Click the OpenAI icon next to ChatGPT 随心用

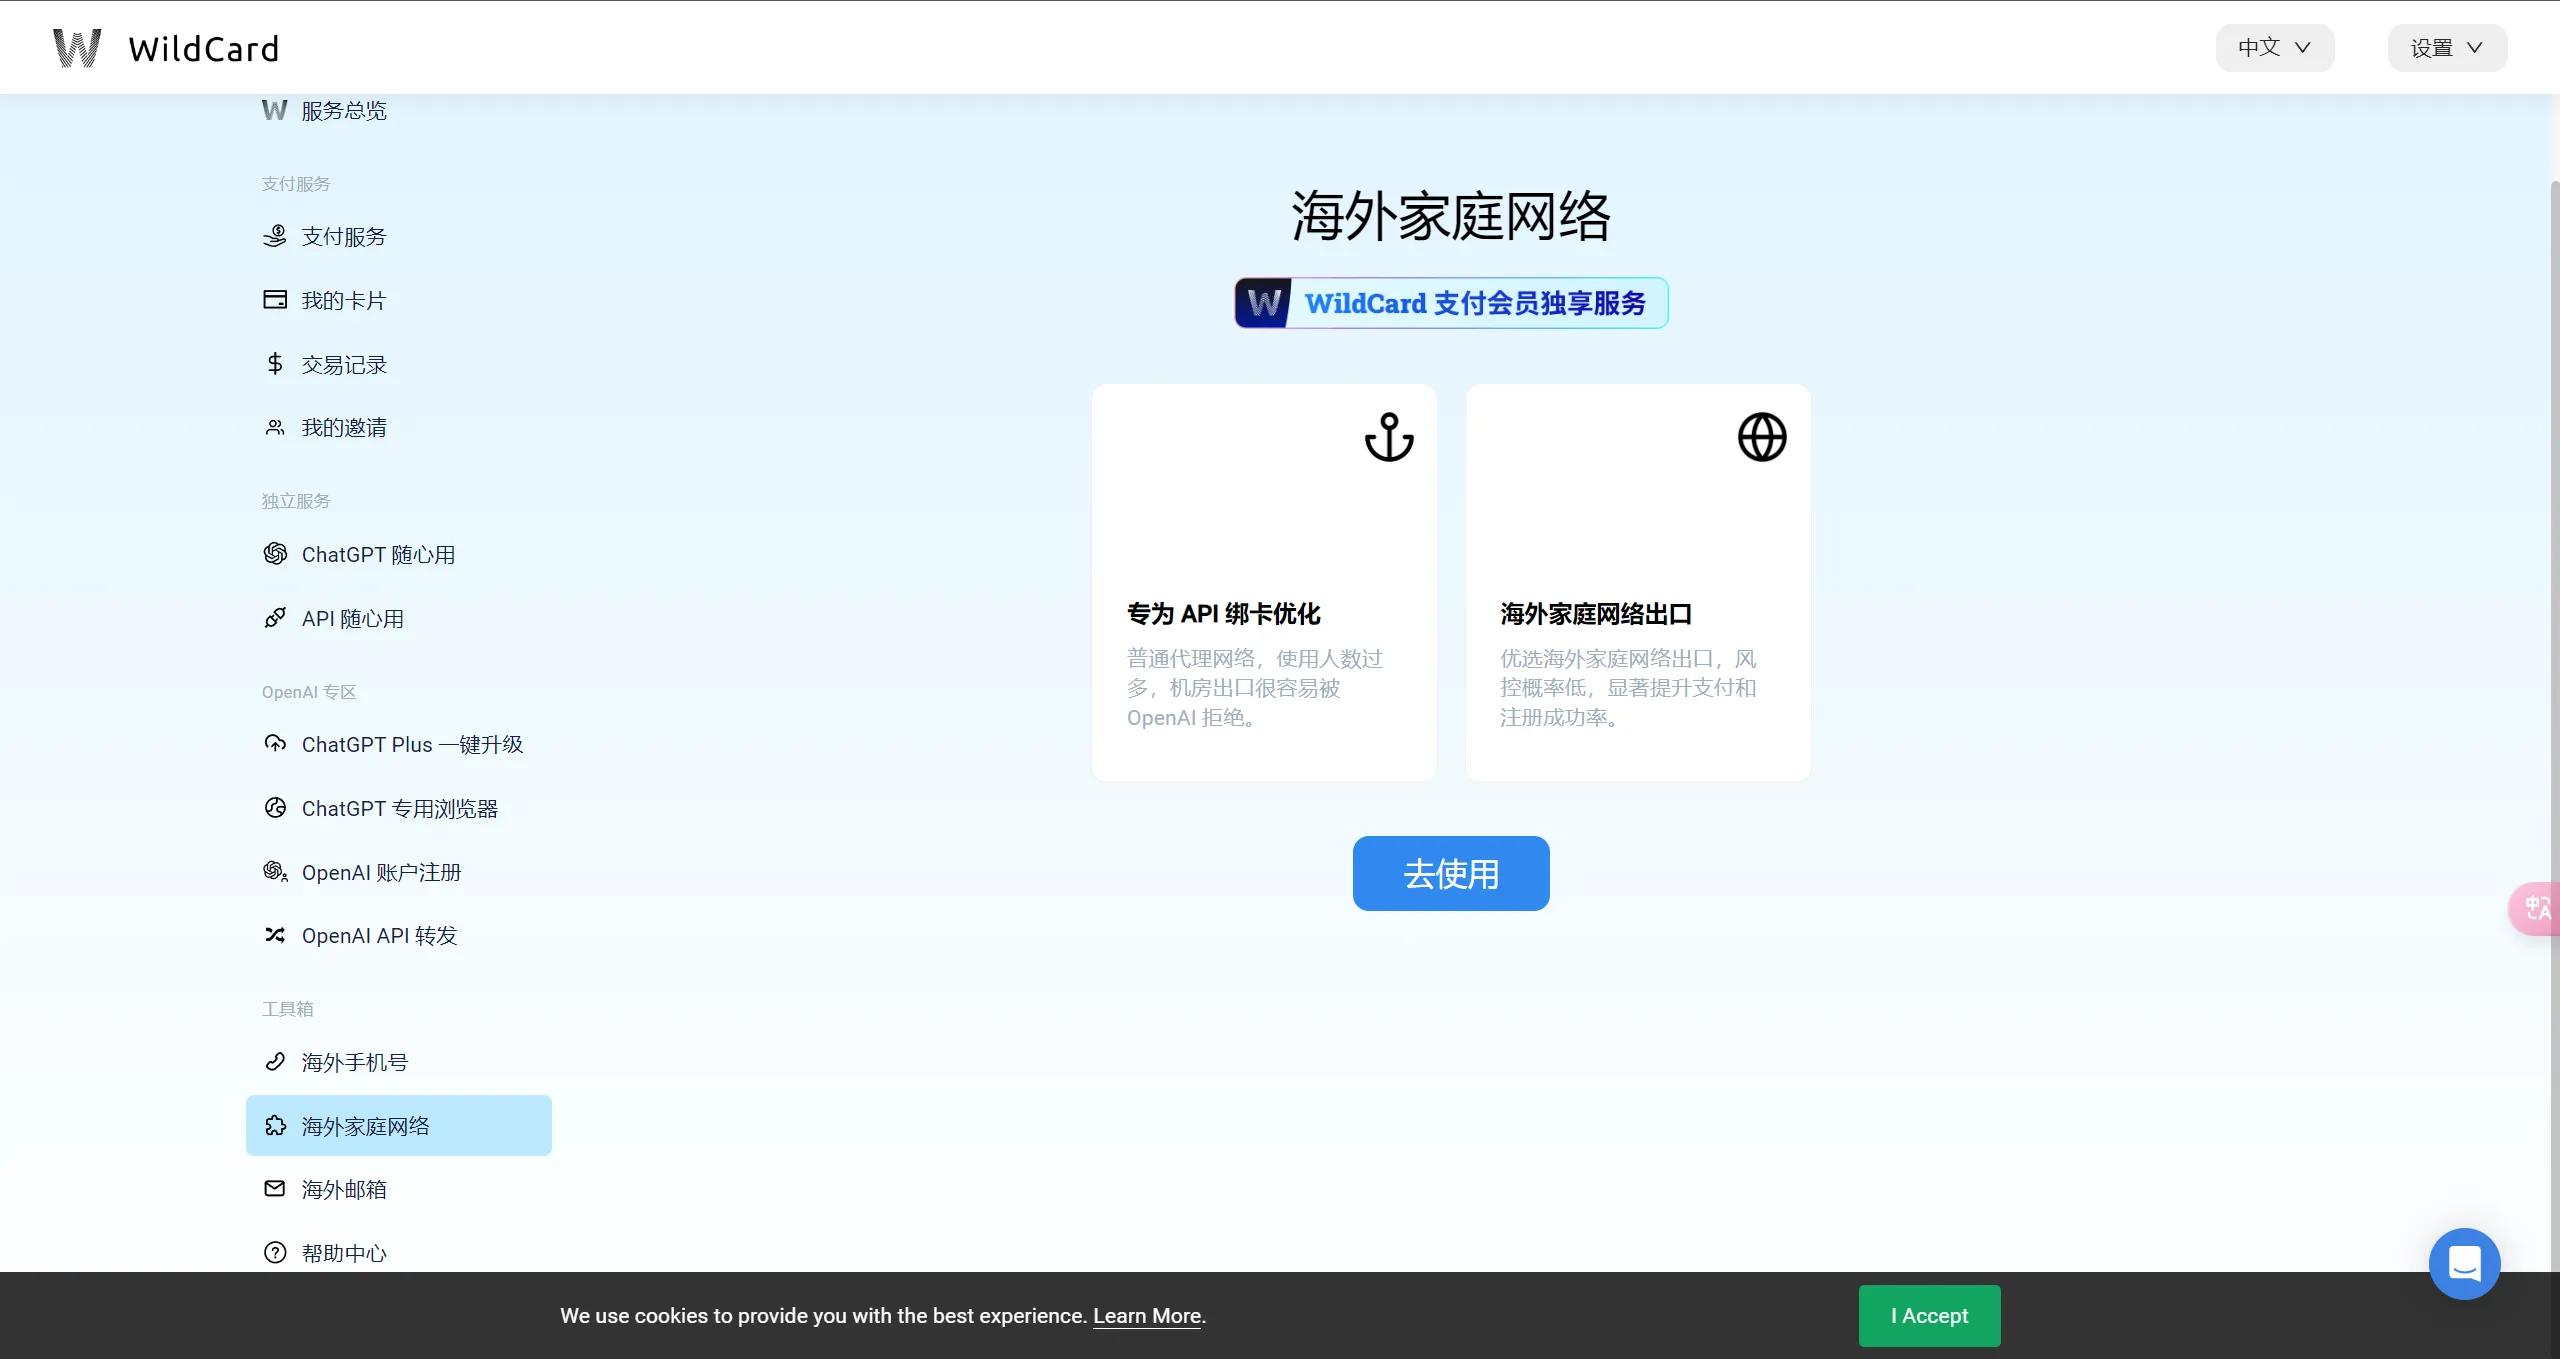tap(275, 554)
